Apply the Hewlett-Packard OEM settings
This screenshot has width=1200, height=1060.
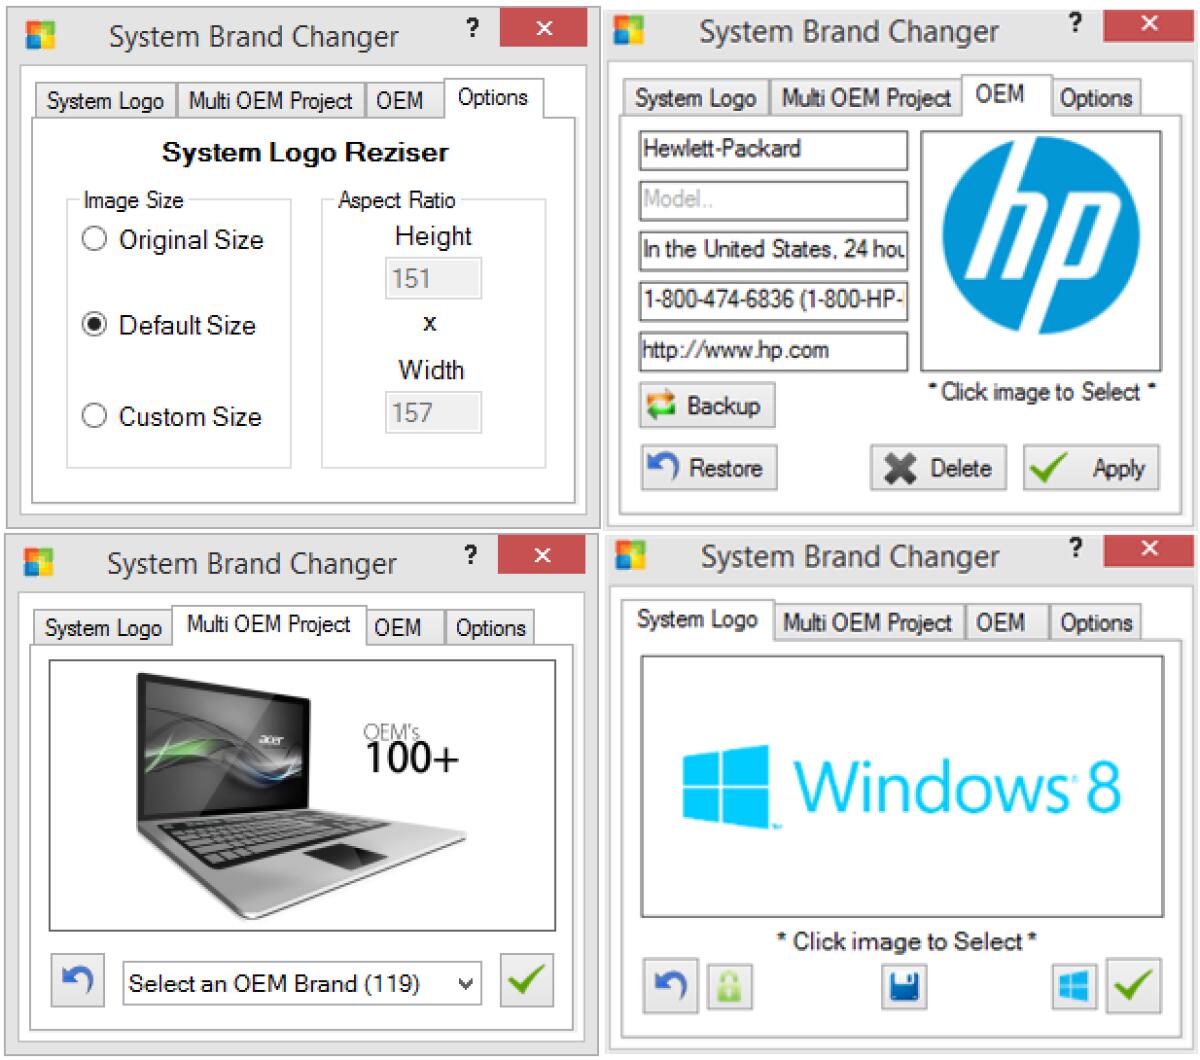click(x=1091, y=467)
